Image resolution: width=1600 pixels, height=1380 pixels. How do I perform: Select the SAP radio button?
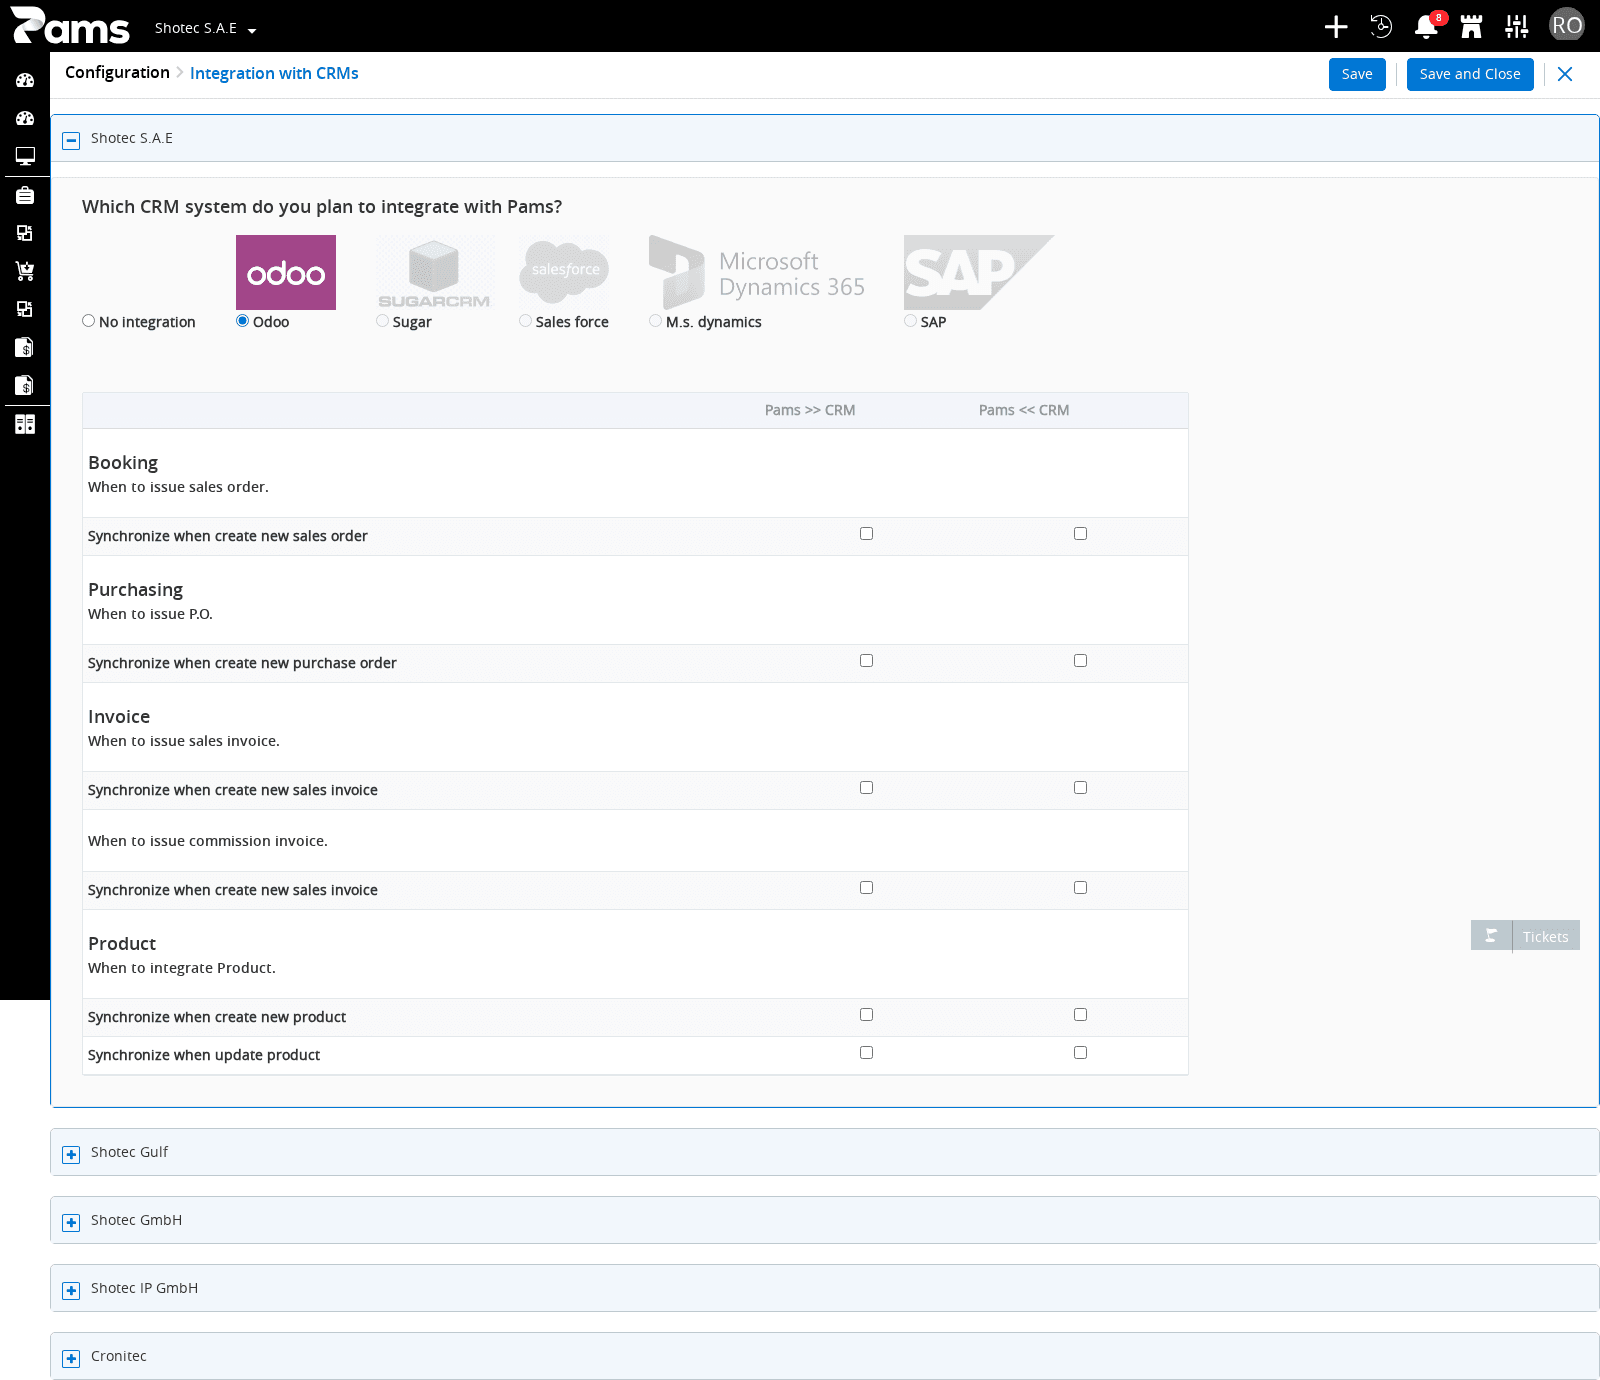coord(911,321)
